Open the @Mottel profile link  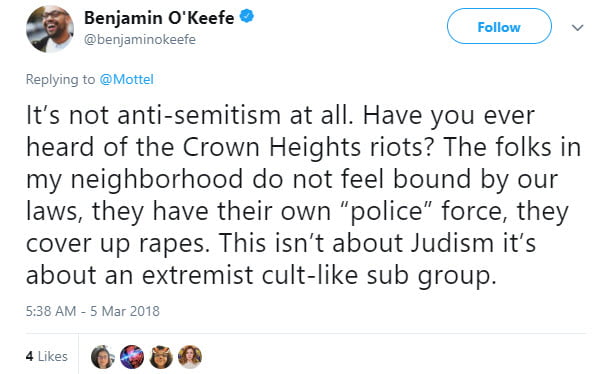(126, 79)
